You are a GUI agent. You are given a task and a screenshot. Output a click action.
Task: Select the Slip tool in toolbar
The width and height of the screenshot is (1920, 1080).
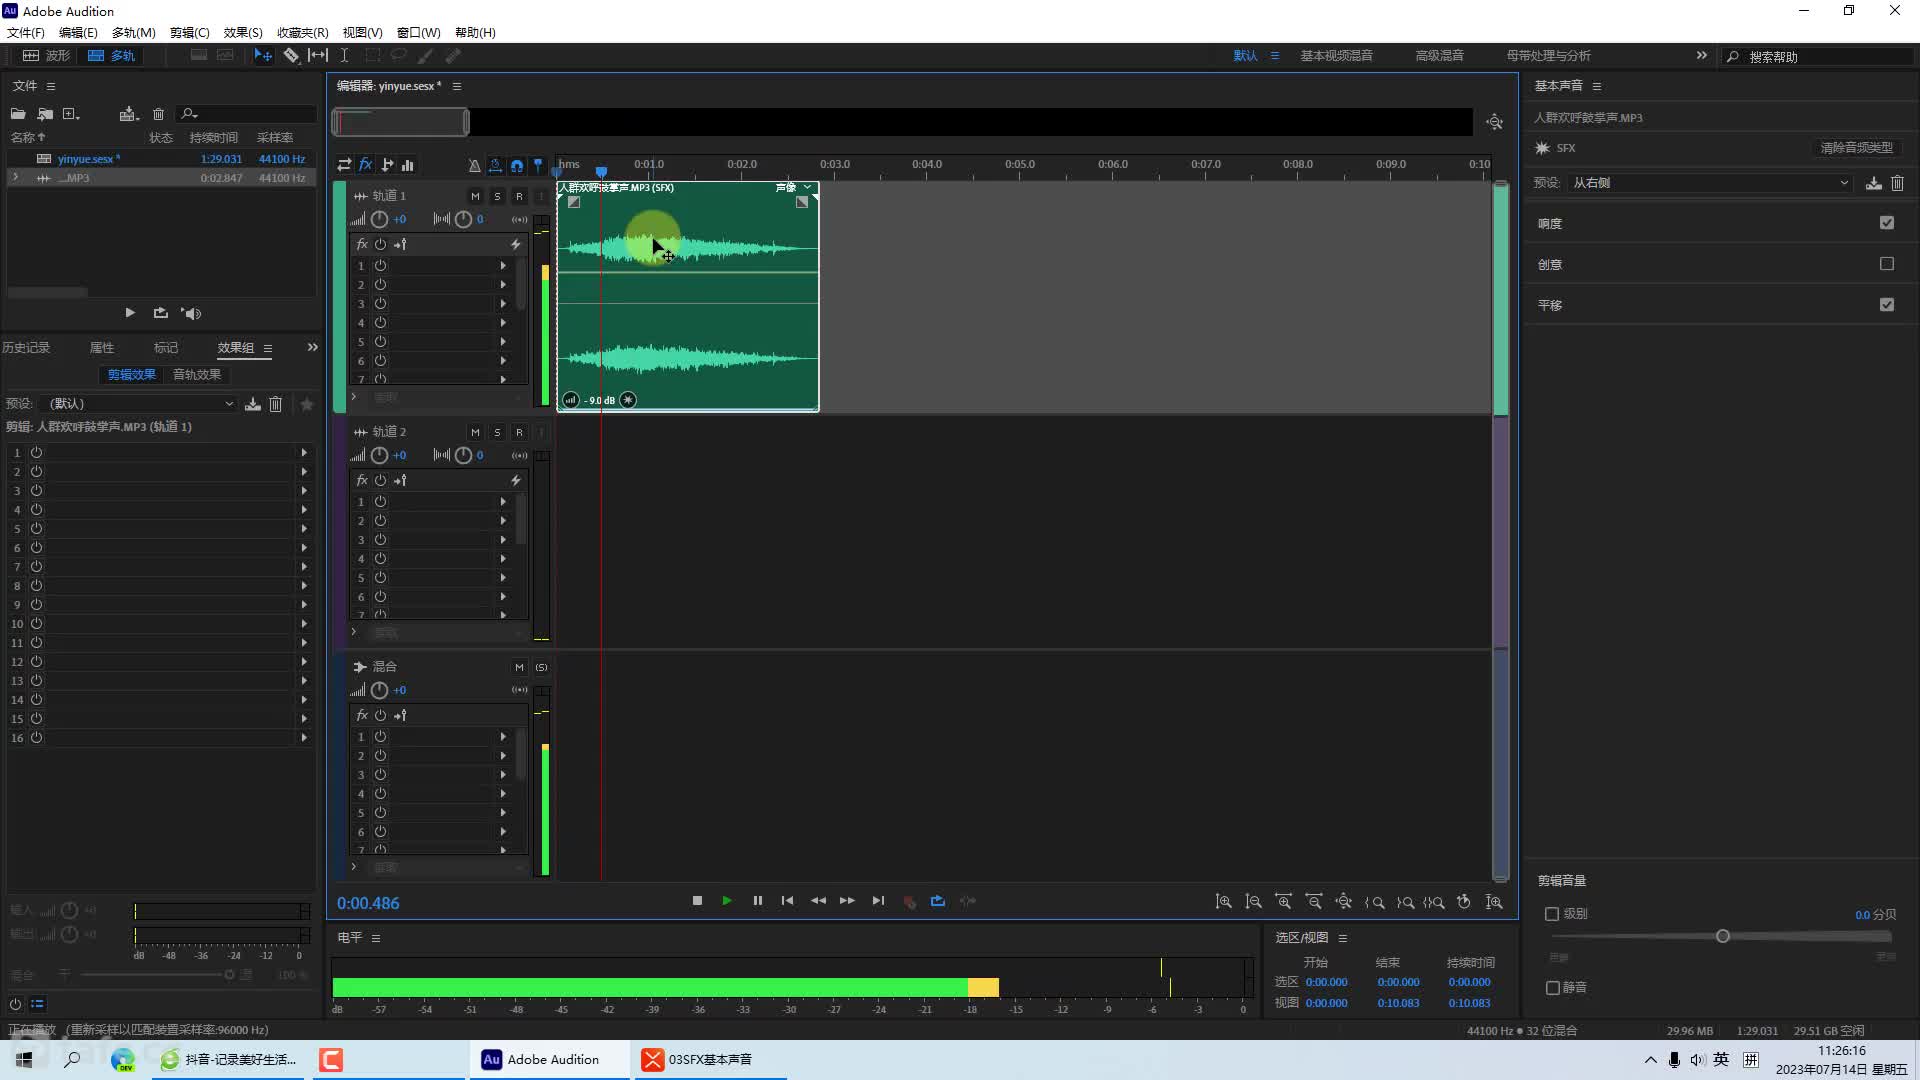pyautogui.click(x=317, y=56)
